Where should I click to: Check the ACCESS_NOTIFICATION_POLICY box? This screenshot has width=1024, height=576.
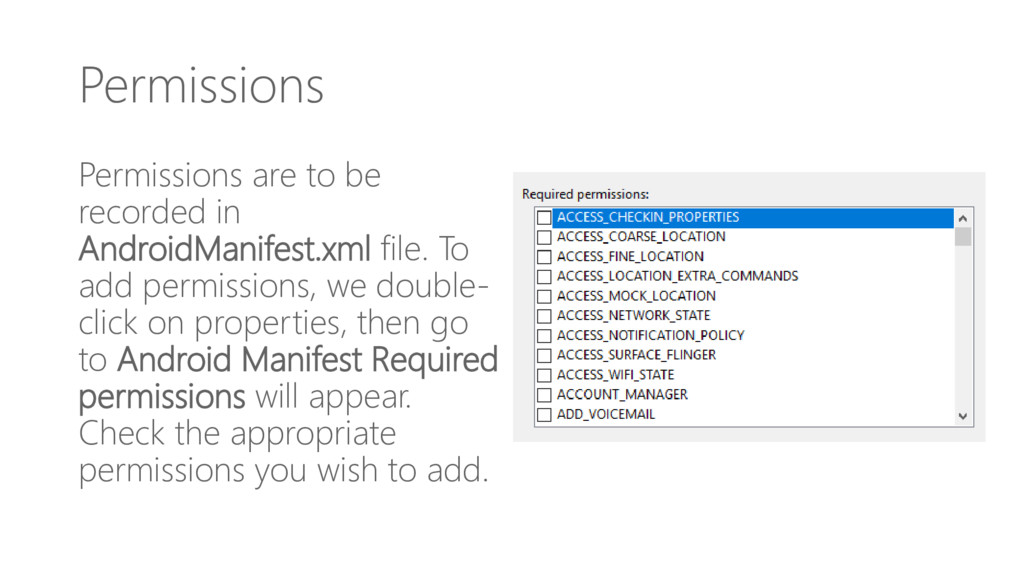[544, 336]
